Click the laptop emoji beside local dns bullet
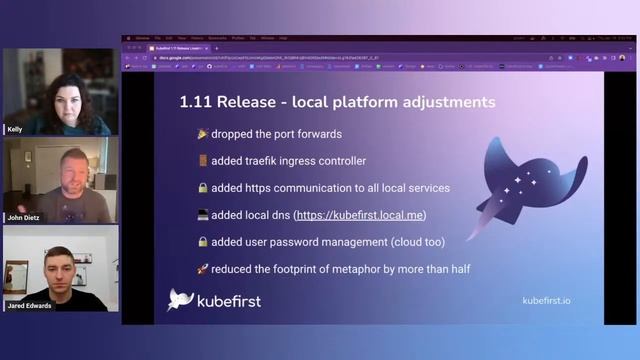 pos(203,215)
